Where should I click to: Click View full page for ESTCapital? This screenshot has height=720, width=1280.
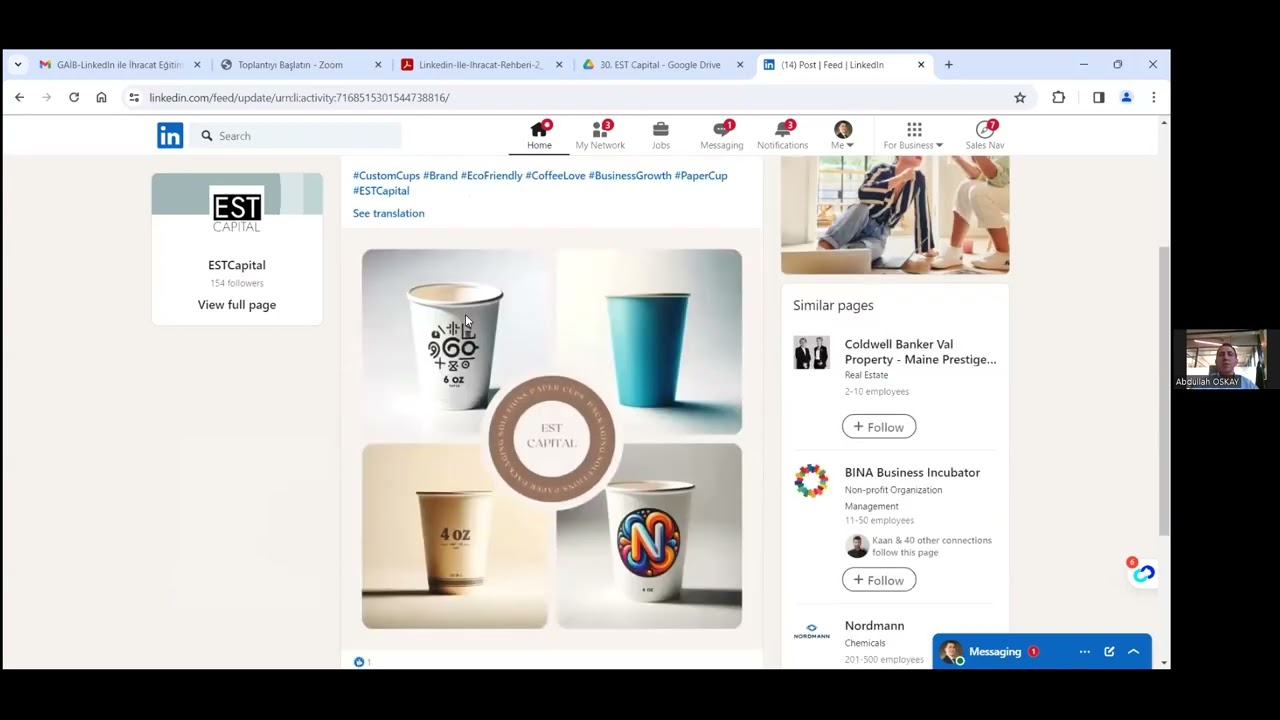(237, 305)
